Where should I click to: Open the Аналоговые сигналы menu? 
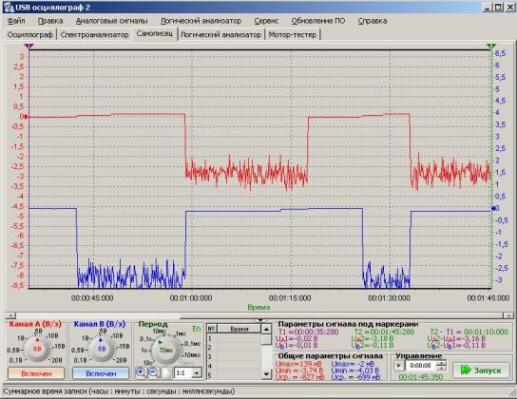[x=112, y=21]
